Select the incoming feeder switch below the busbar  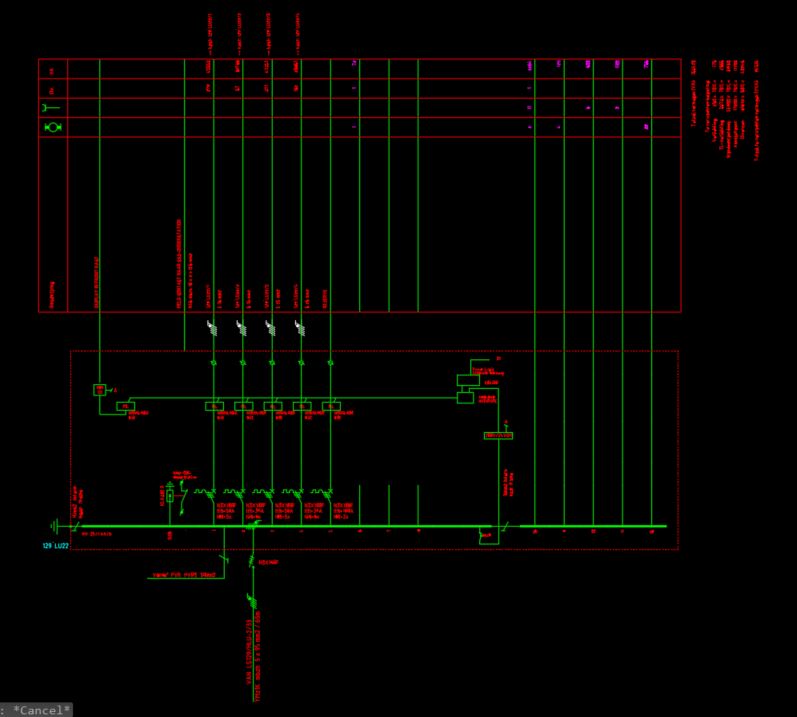pyautogui.click(x=252, y=560)
